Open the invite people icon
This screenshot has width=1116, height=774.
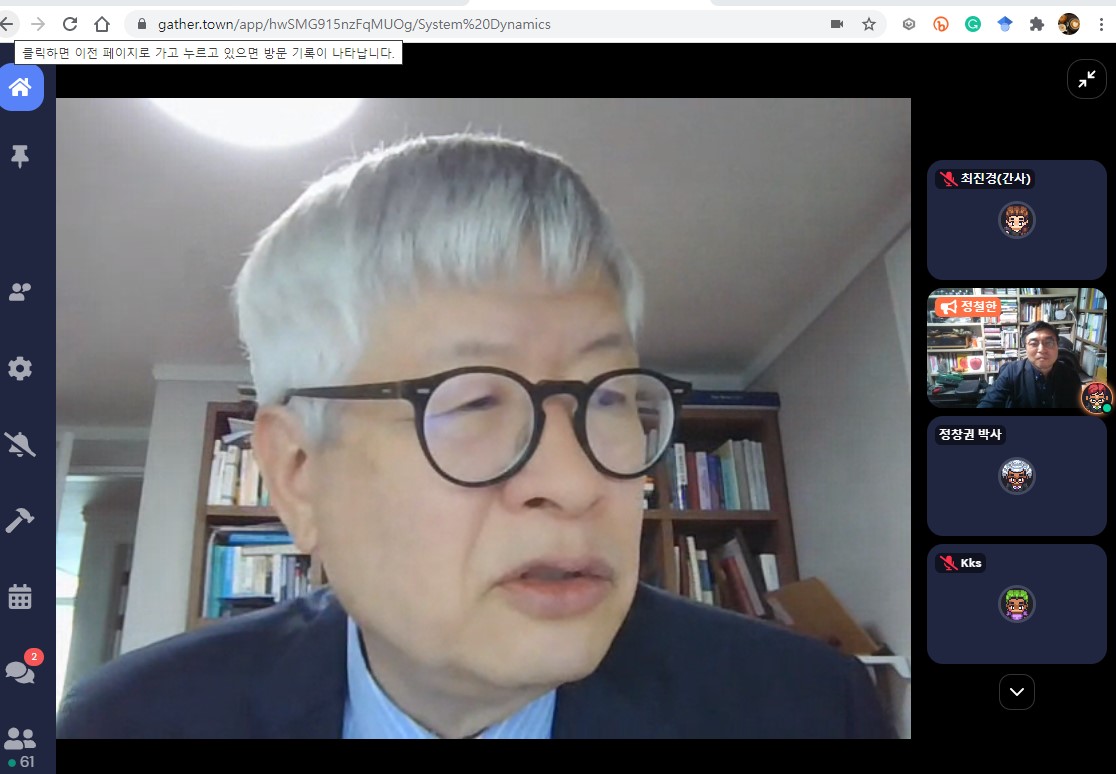click(20, 292)
